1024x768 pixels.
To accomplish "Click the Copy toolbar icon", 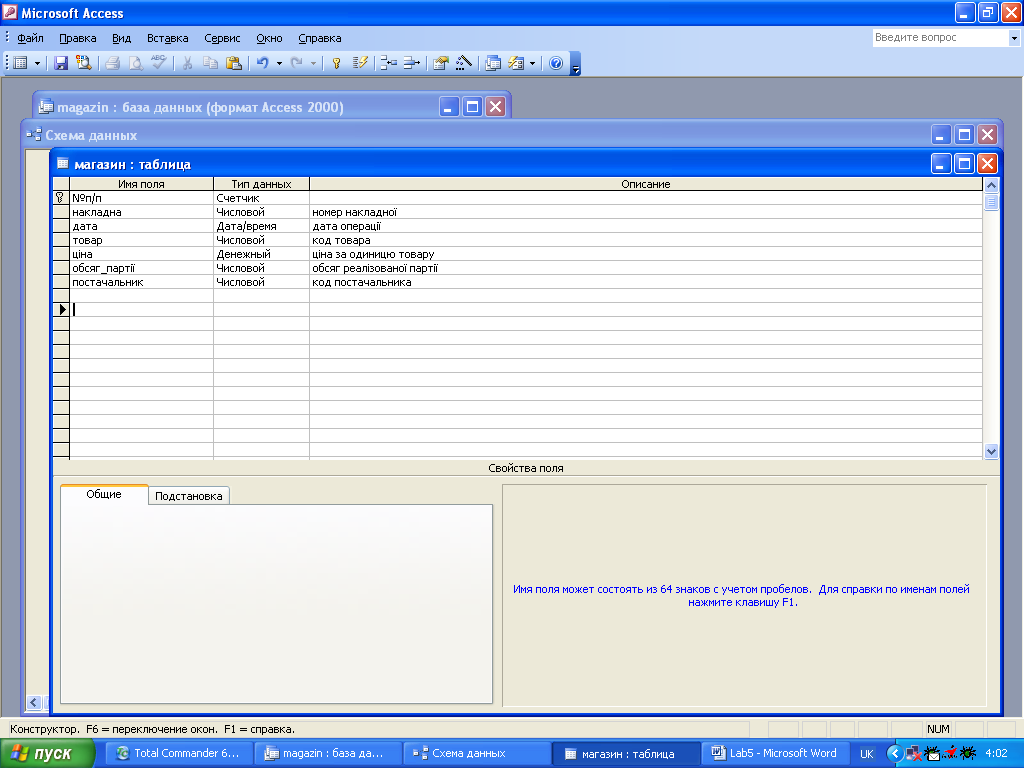I will point(210,63).
